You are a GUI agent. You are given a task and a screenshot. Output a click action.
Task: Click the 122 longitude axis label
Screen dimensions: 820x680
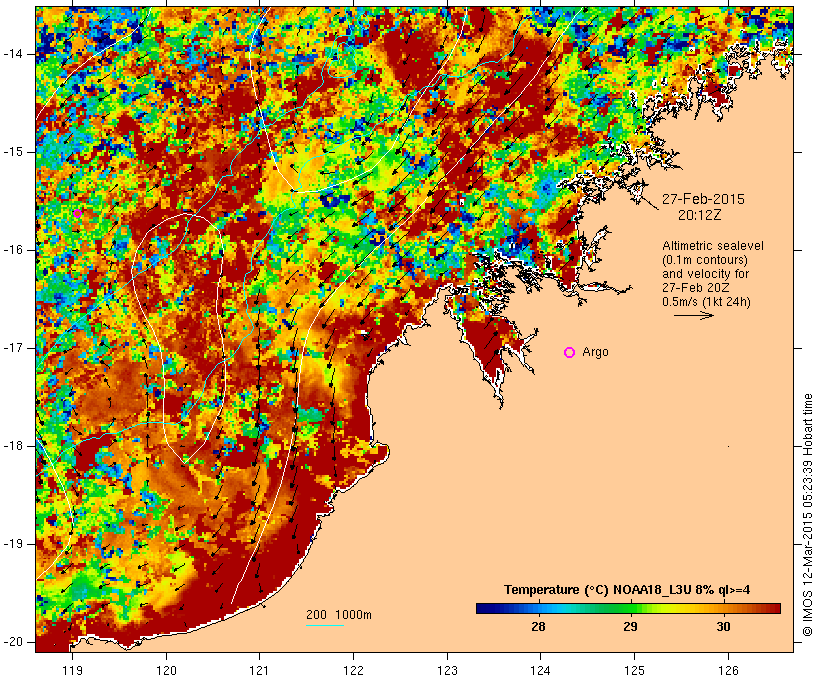click(x=354, y=671)
